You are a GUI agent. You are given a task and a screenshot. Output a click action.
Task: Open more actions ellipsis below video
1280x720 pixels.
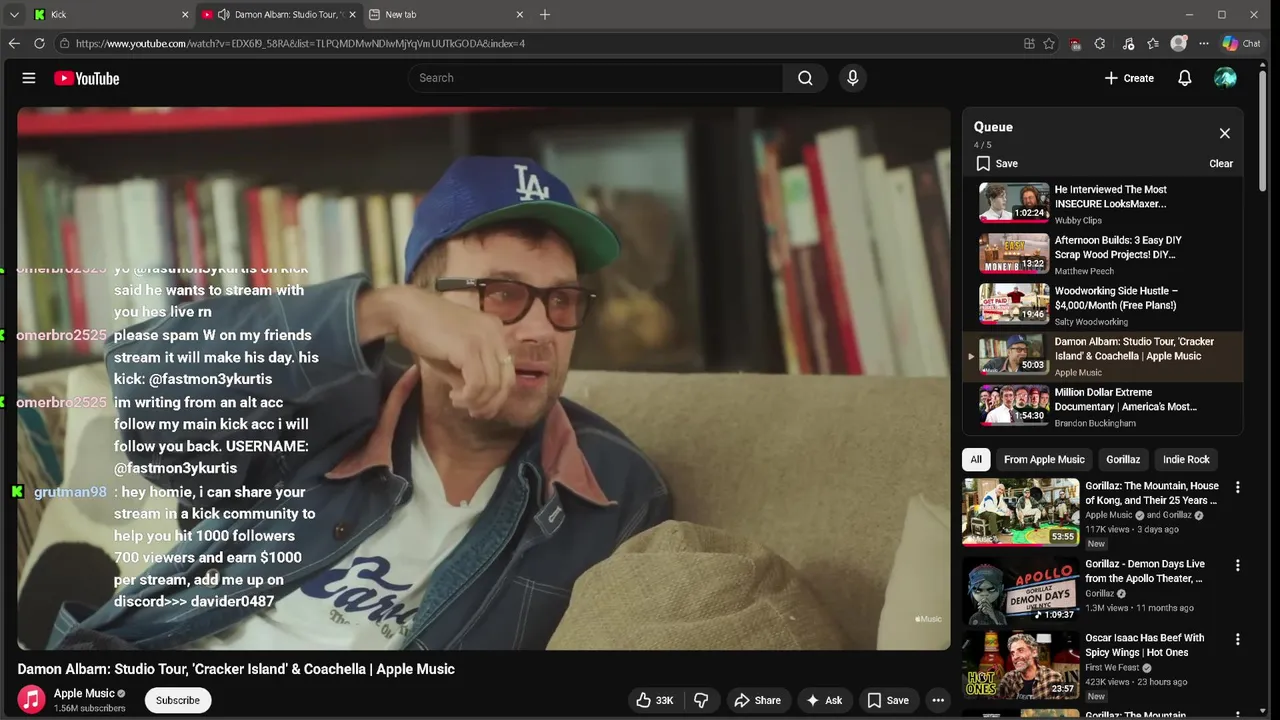[938, 700]
